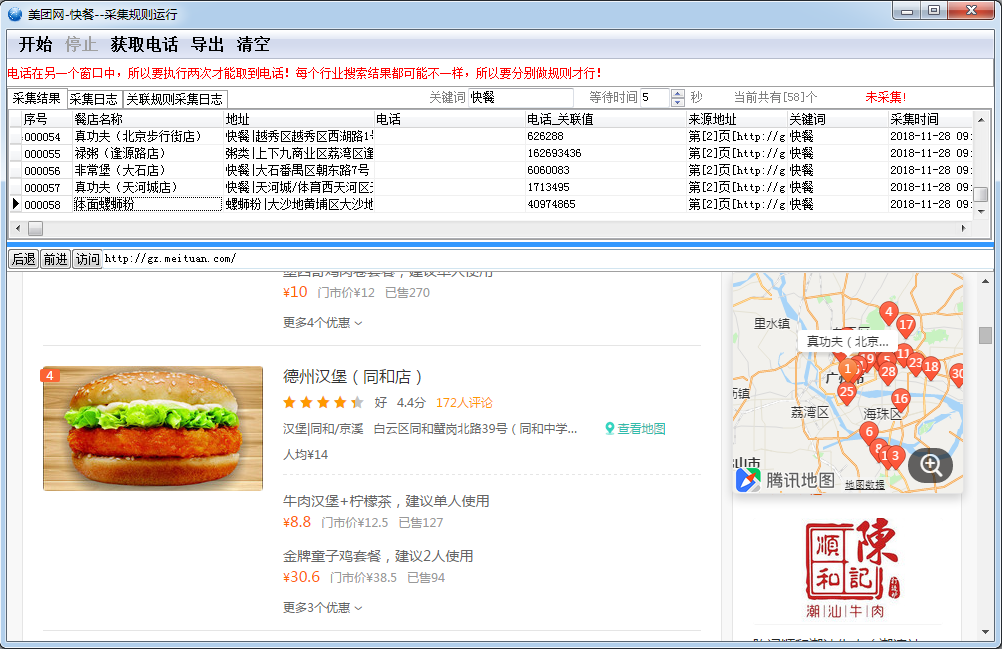Click the application globe icon in title bar

(15, 13)
